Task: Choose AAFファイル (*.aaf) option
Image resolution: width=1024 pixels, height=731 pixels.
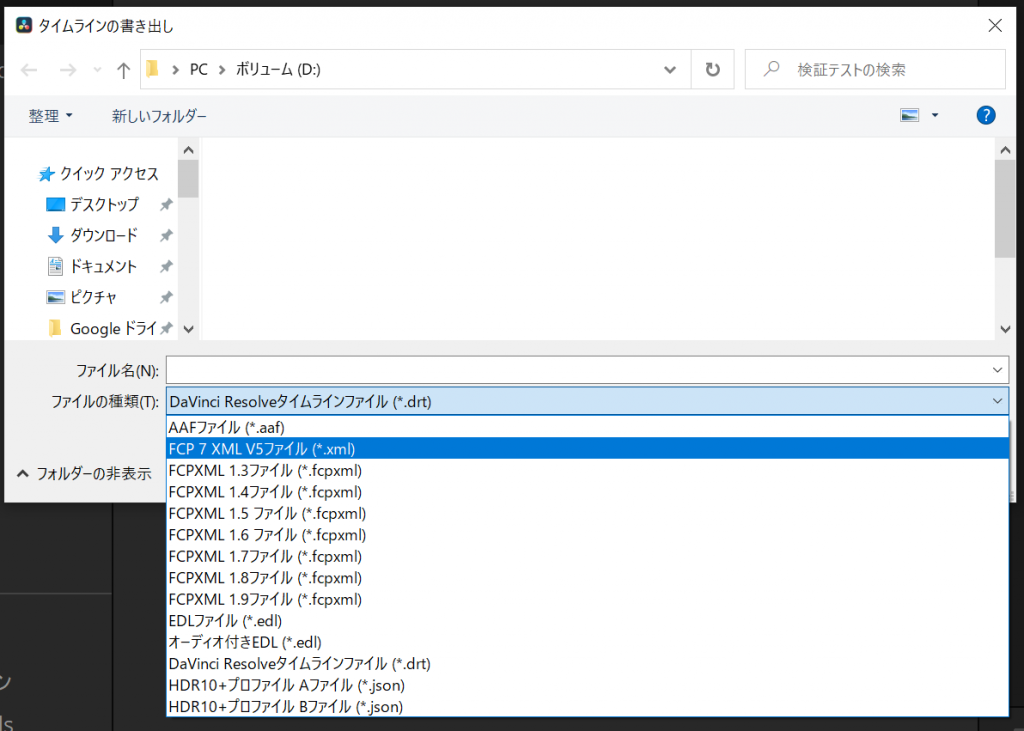Action: (587, 427)
